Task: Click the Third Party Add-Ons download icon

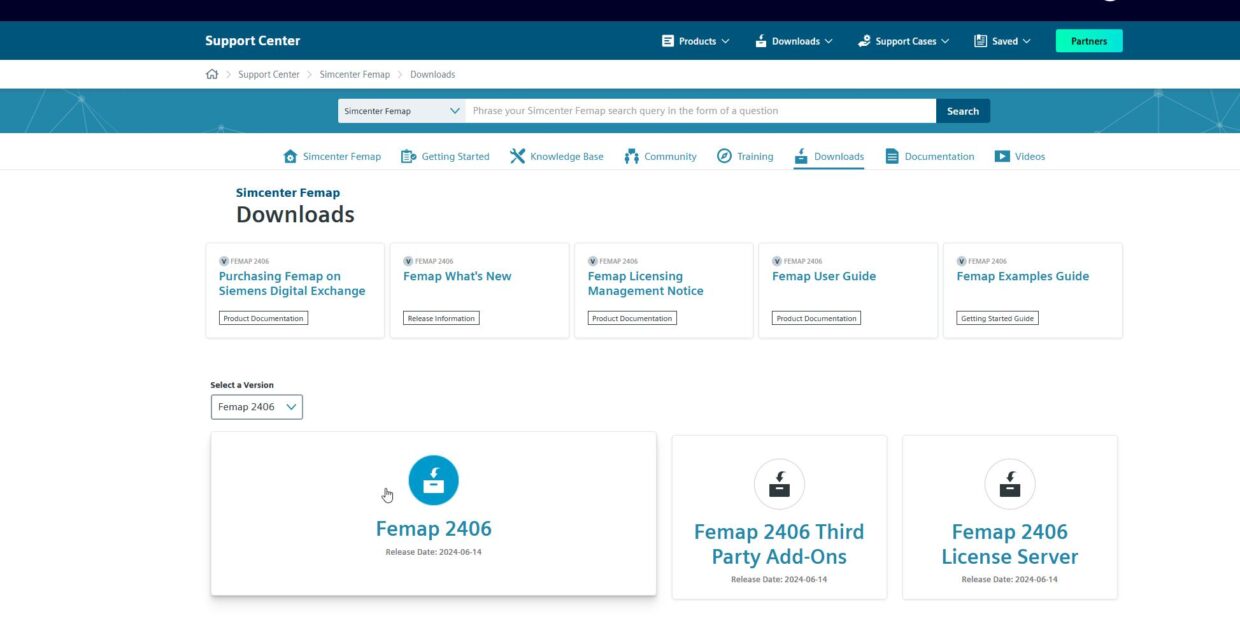Action: pos(779,484)
